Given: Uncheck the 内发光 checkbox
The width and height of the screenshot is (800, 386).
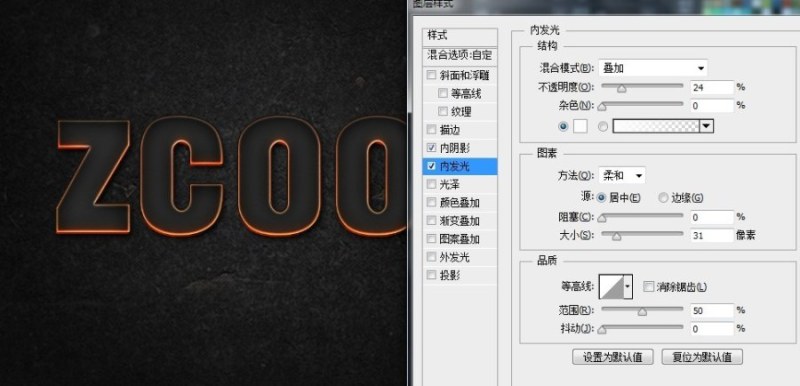Looking at the screenshot, I should pyautogui.click(x=432, y=166).
